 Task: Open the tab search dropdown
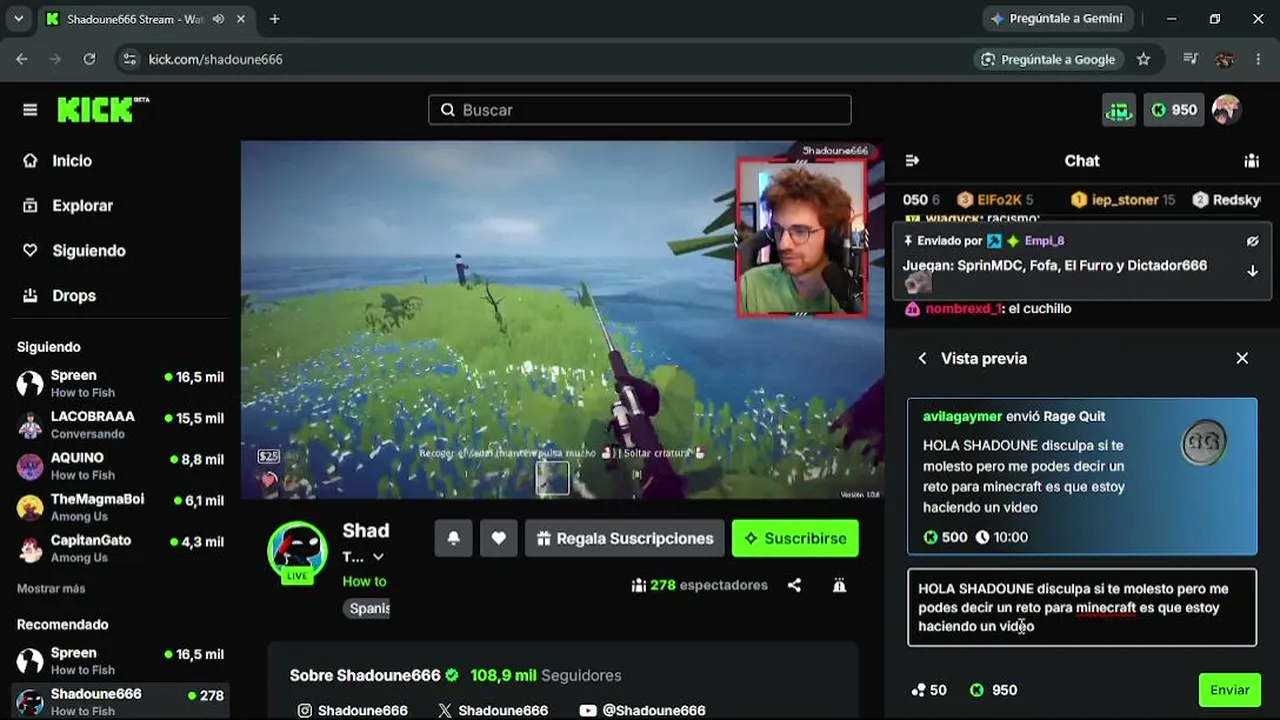click(x=18, y=19)
